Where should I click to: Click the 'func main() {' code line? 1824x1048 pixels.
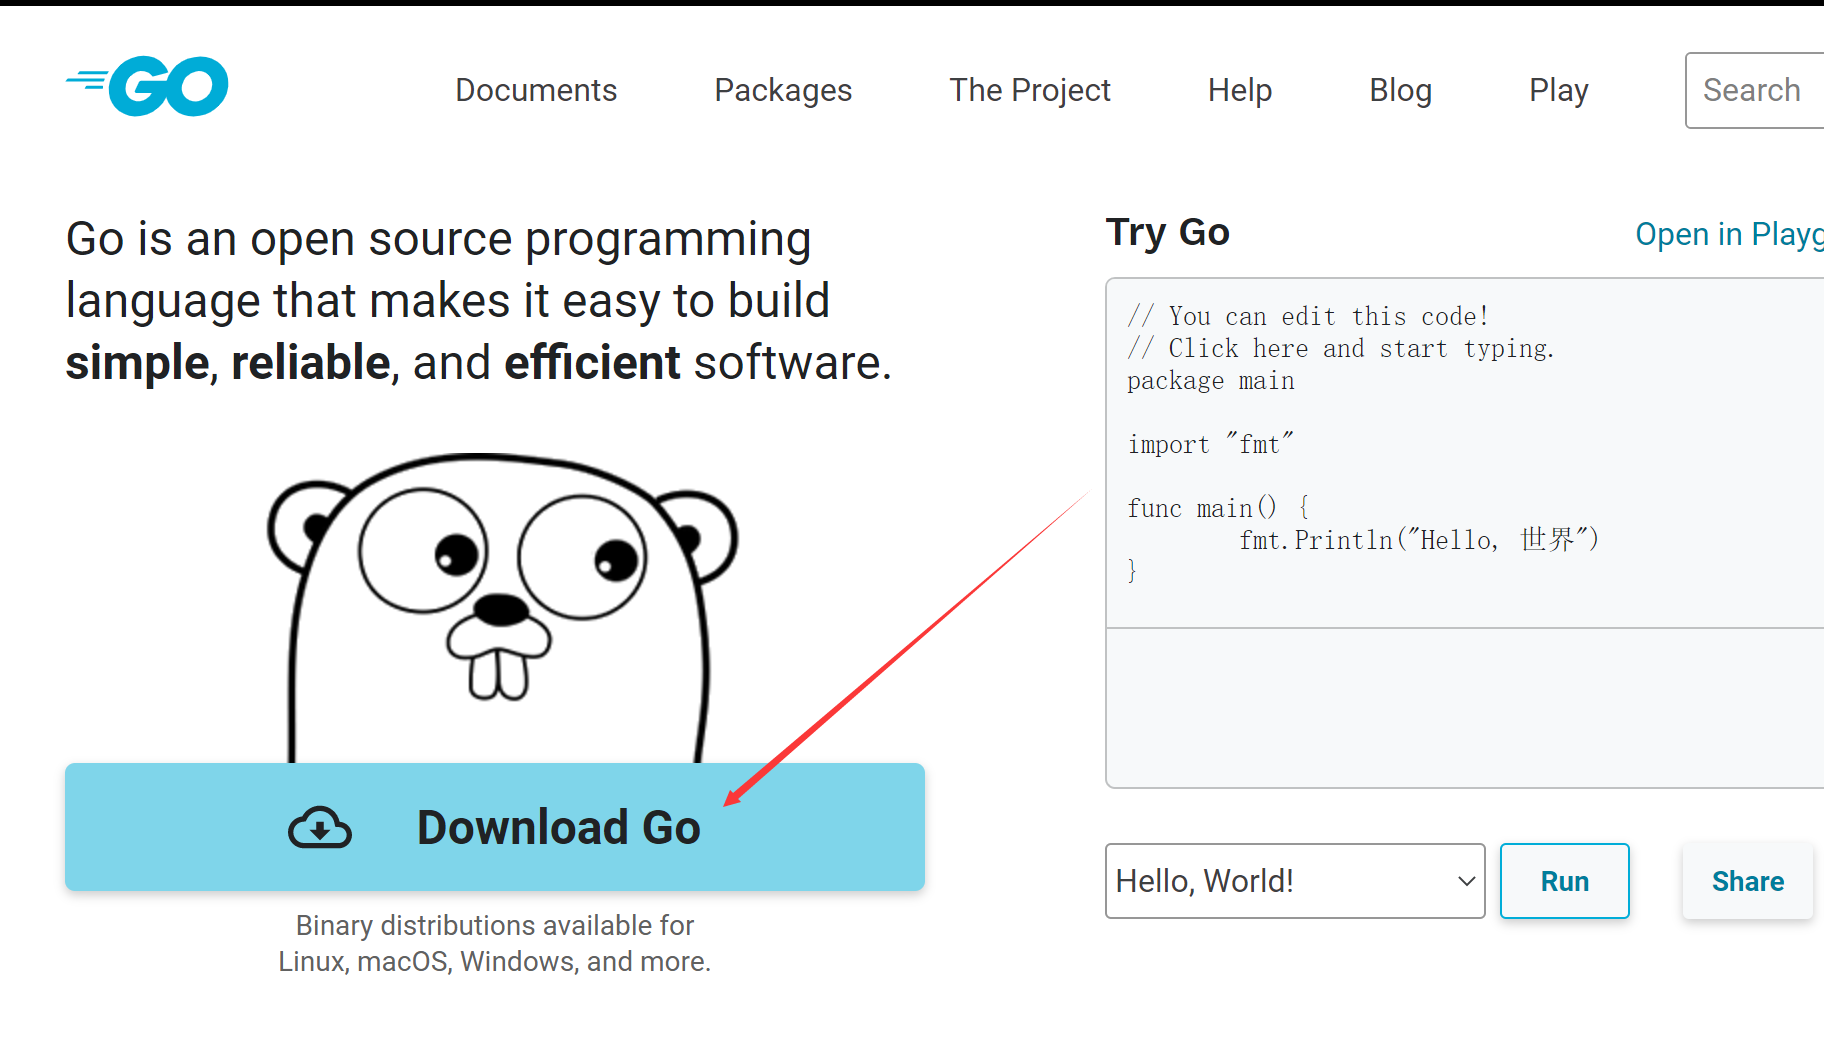tap(1218, 508)
